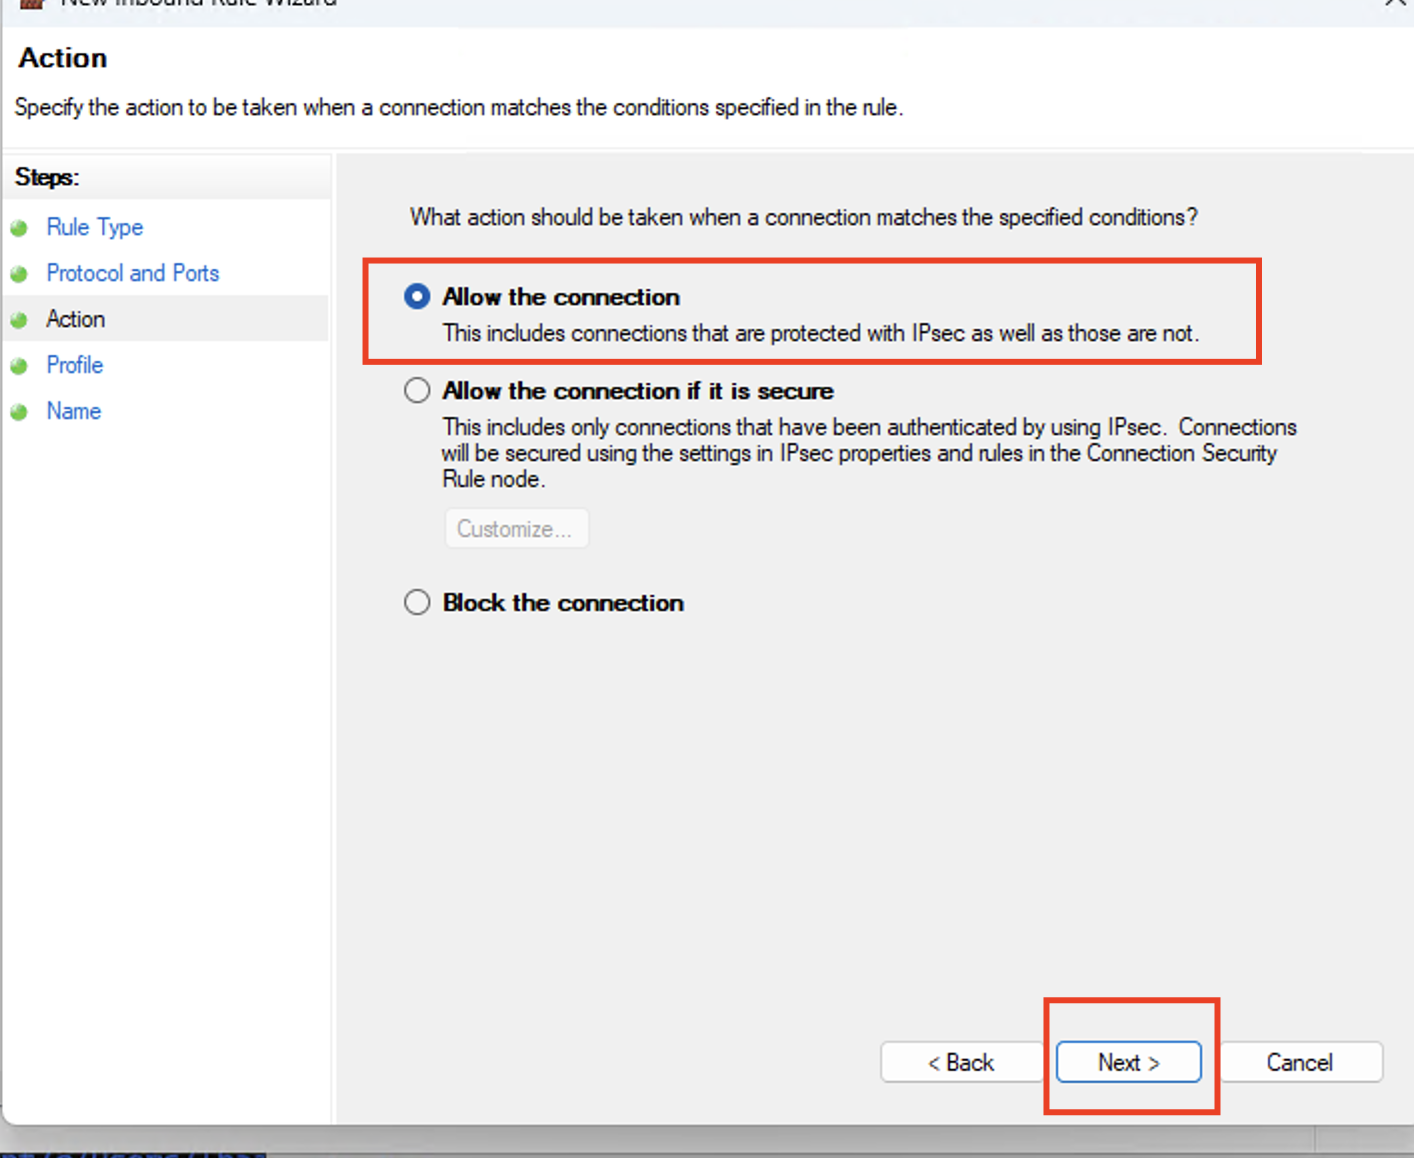Click the green bullet beside Profile step

click(x=19, y=366)
